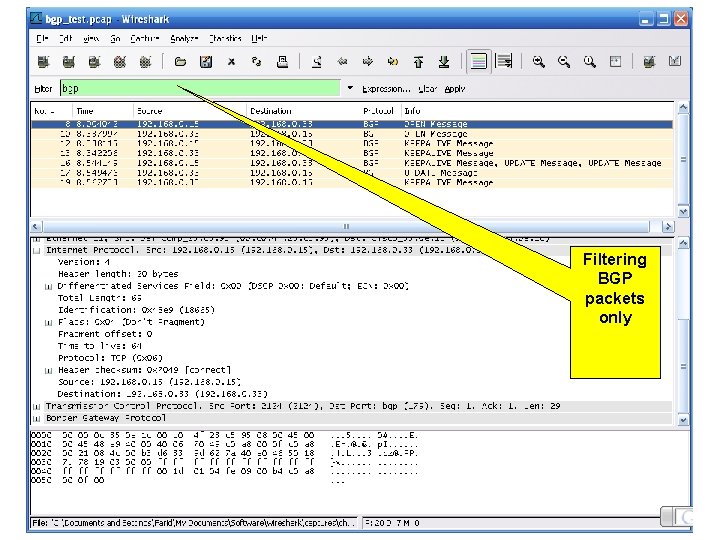Expand the Flags: 0x04 node
This screenshot has width=720, height=540.
[48, 322]
